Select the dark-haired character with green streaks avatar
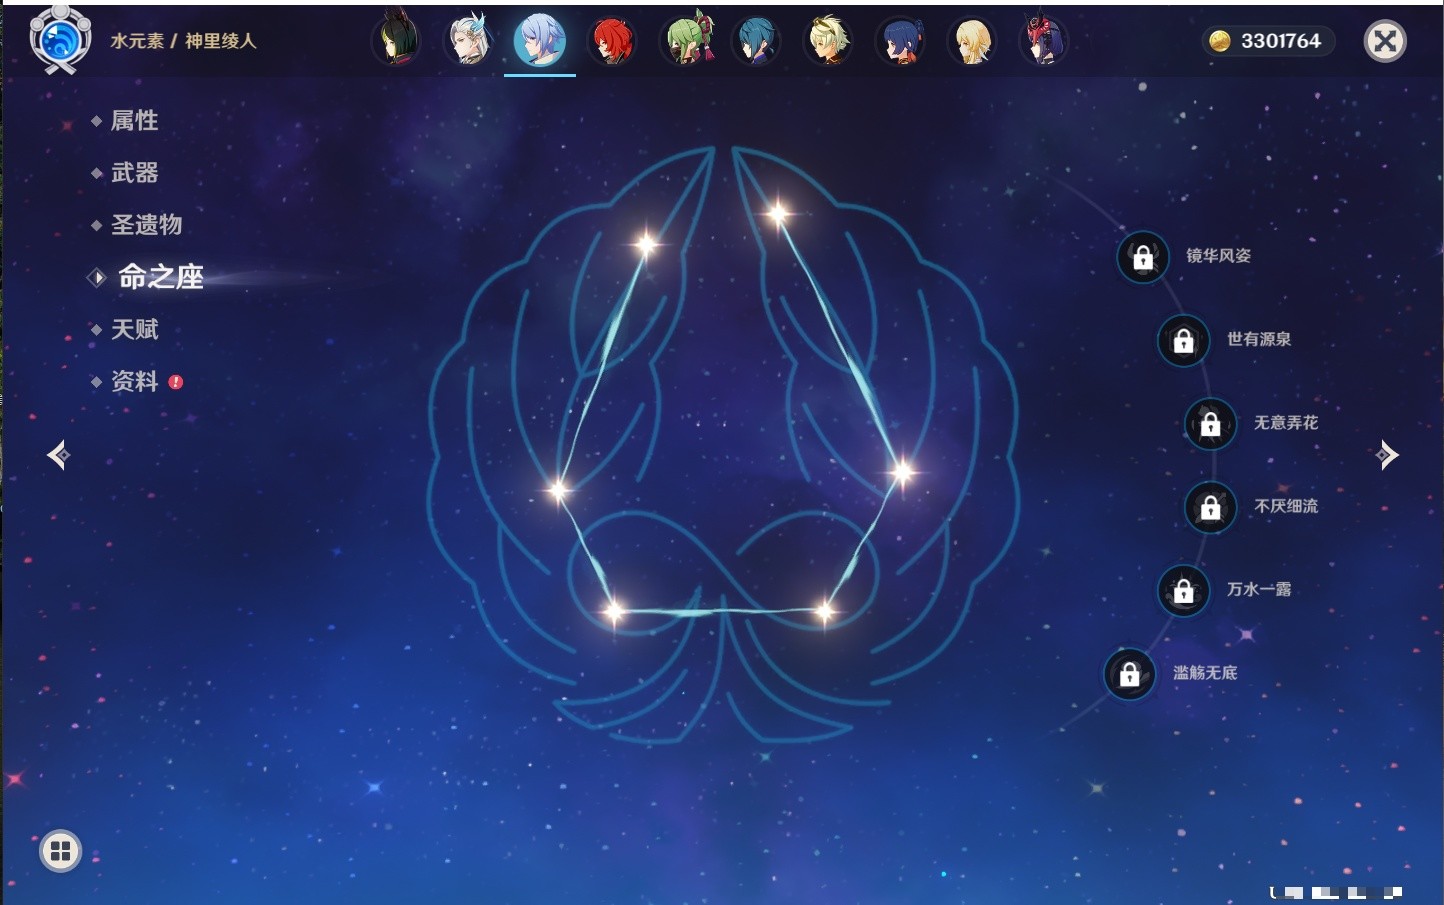1444x905 pixels. 397,41
